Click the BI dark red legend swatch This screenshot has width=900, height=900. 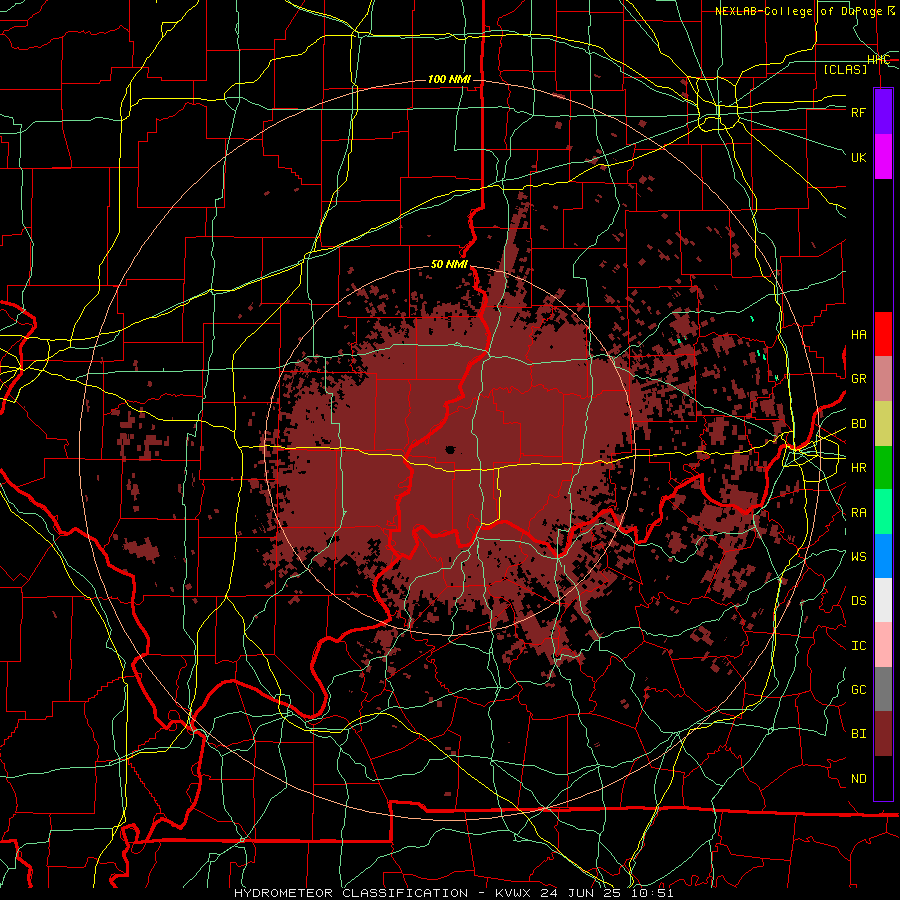pyautogui.click(x=883, y=734)
